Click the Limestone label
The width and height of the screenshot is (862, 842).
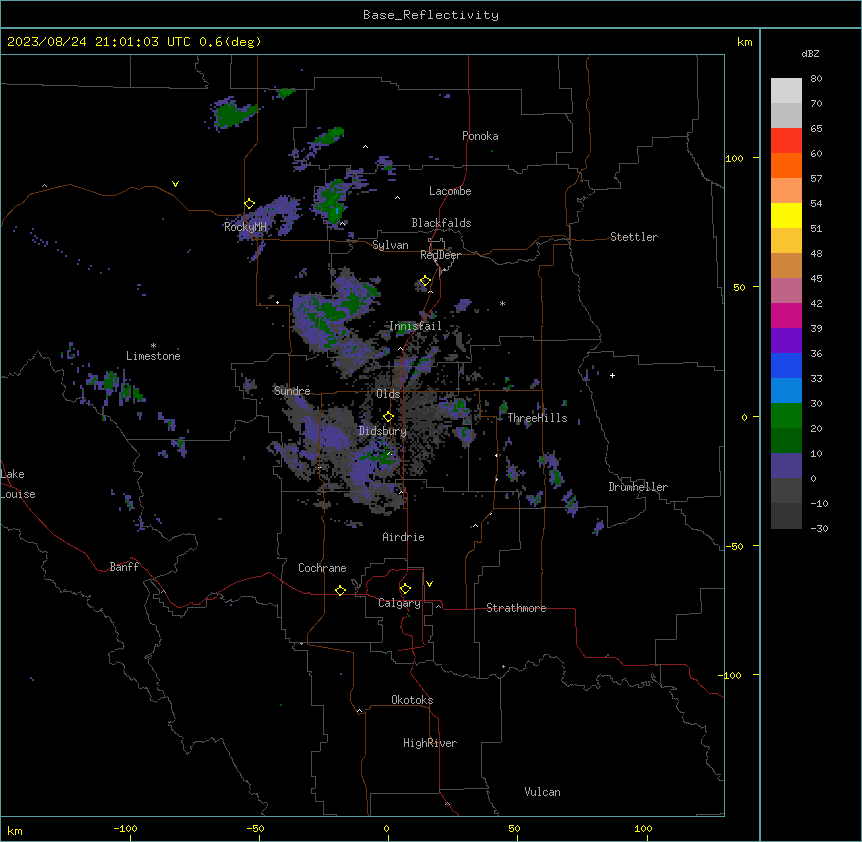pyautogui.click(x=153, y=356)
